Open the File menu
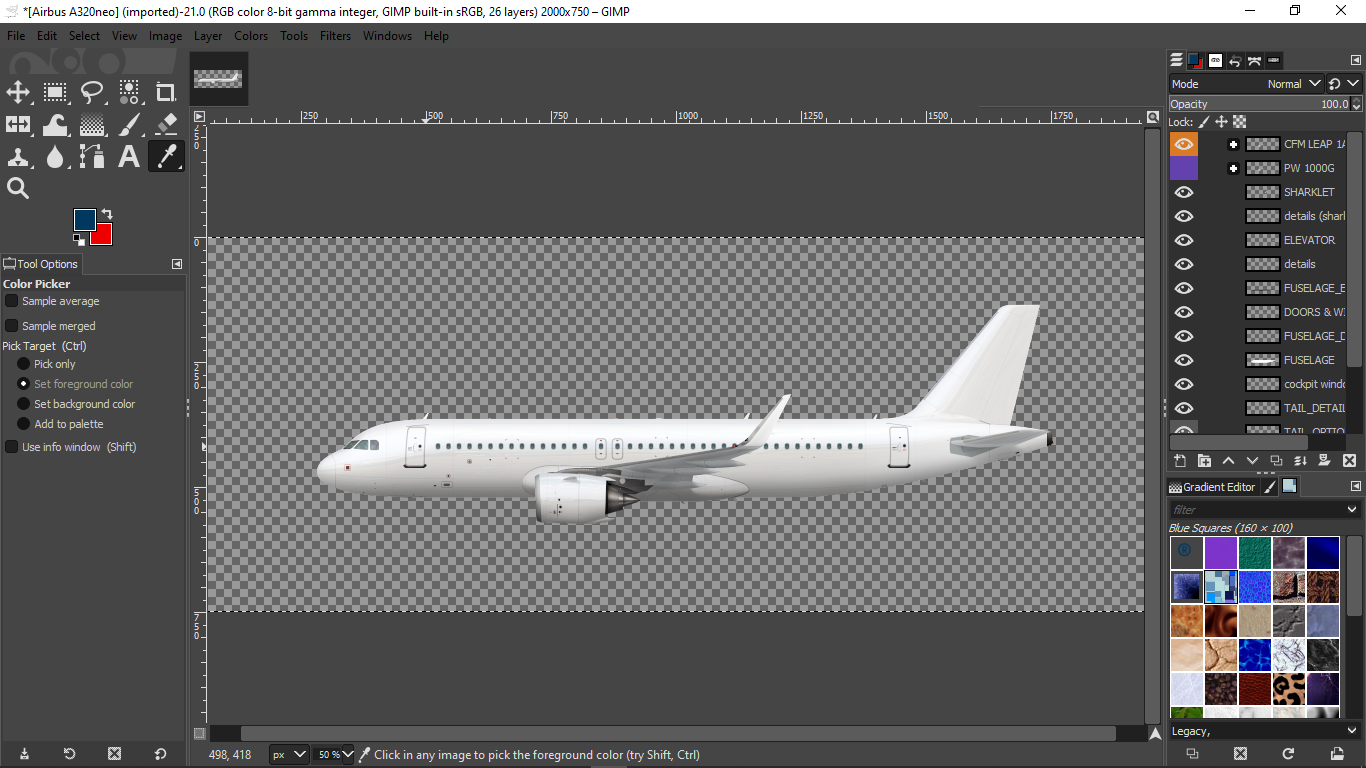Image resolution: width=1366 pixels, height=768 pixels. coord(16,36)
